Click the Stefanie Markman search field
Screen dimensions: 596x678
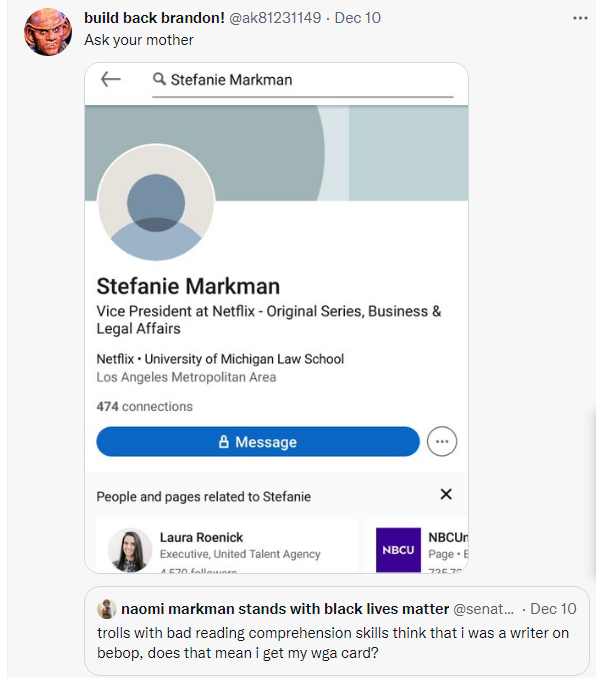303,81
